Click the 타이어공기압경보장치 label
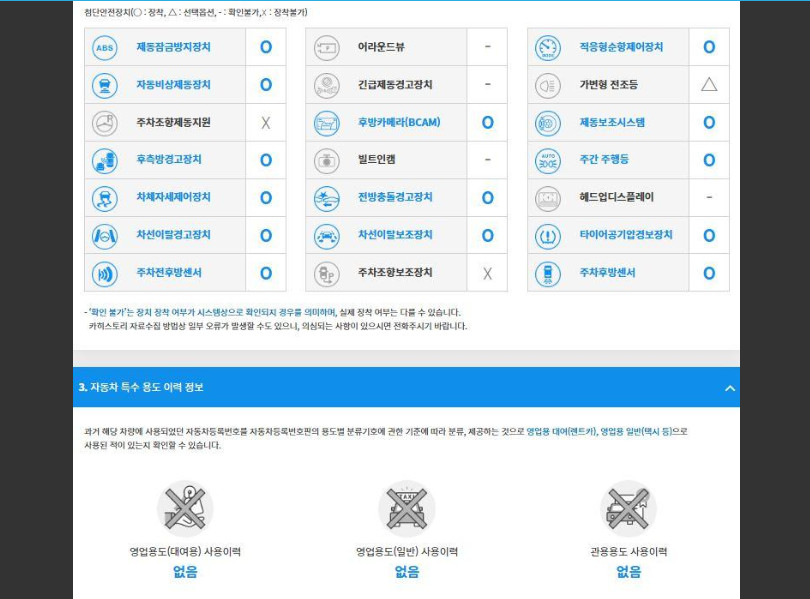This screenshot has height=599, width=810. pyautogui.click(x=626, y=235)
